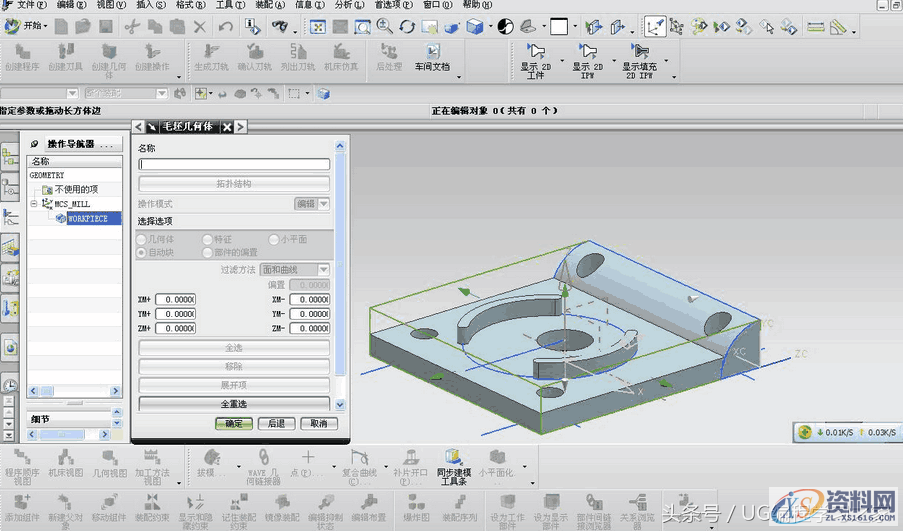The image size is (903, 531).
Task: Click the 创建操作 create operation icon
Action: 152,56
